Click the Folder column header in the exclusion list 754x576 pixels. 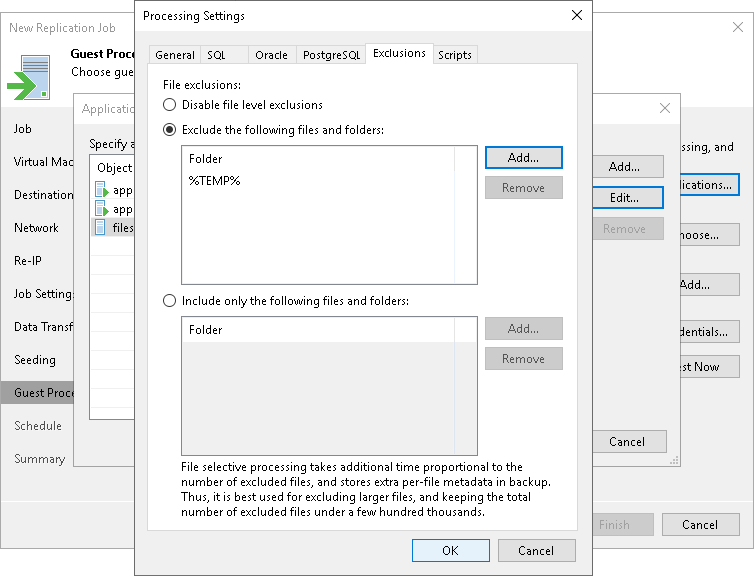point(318,159)
